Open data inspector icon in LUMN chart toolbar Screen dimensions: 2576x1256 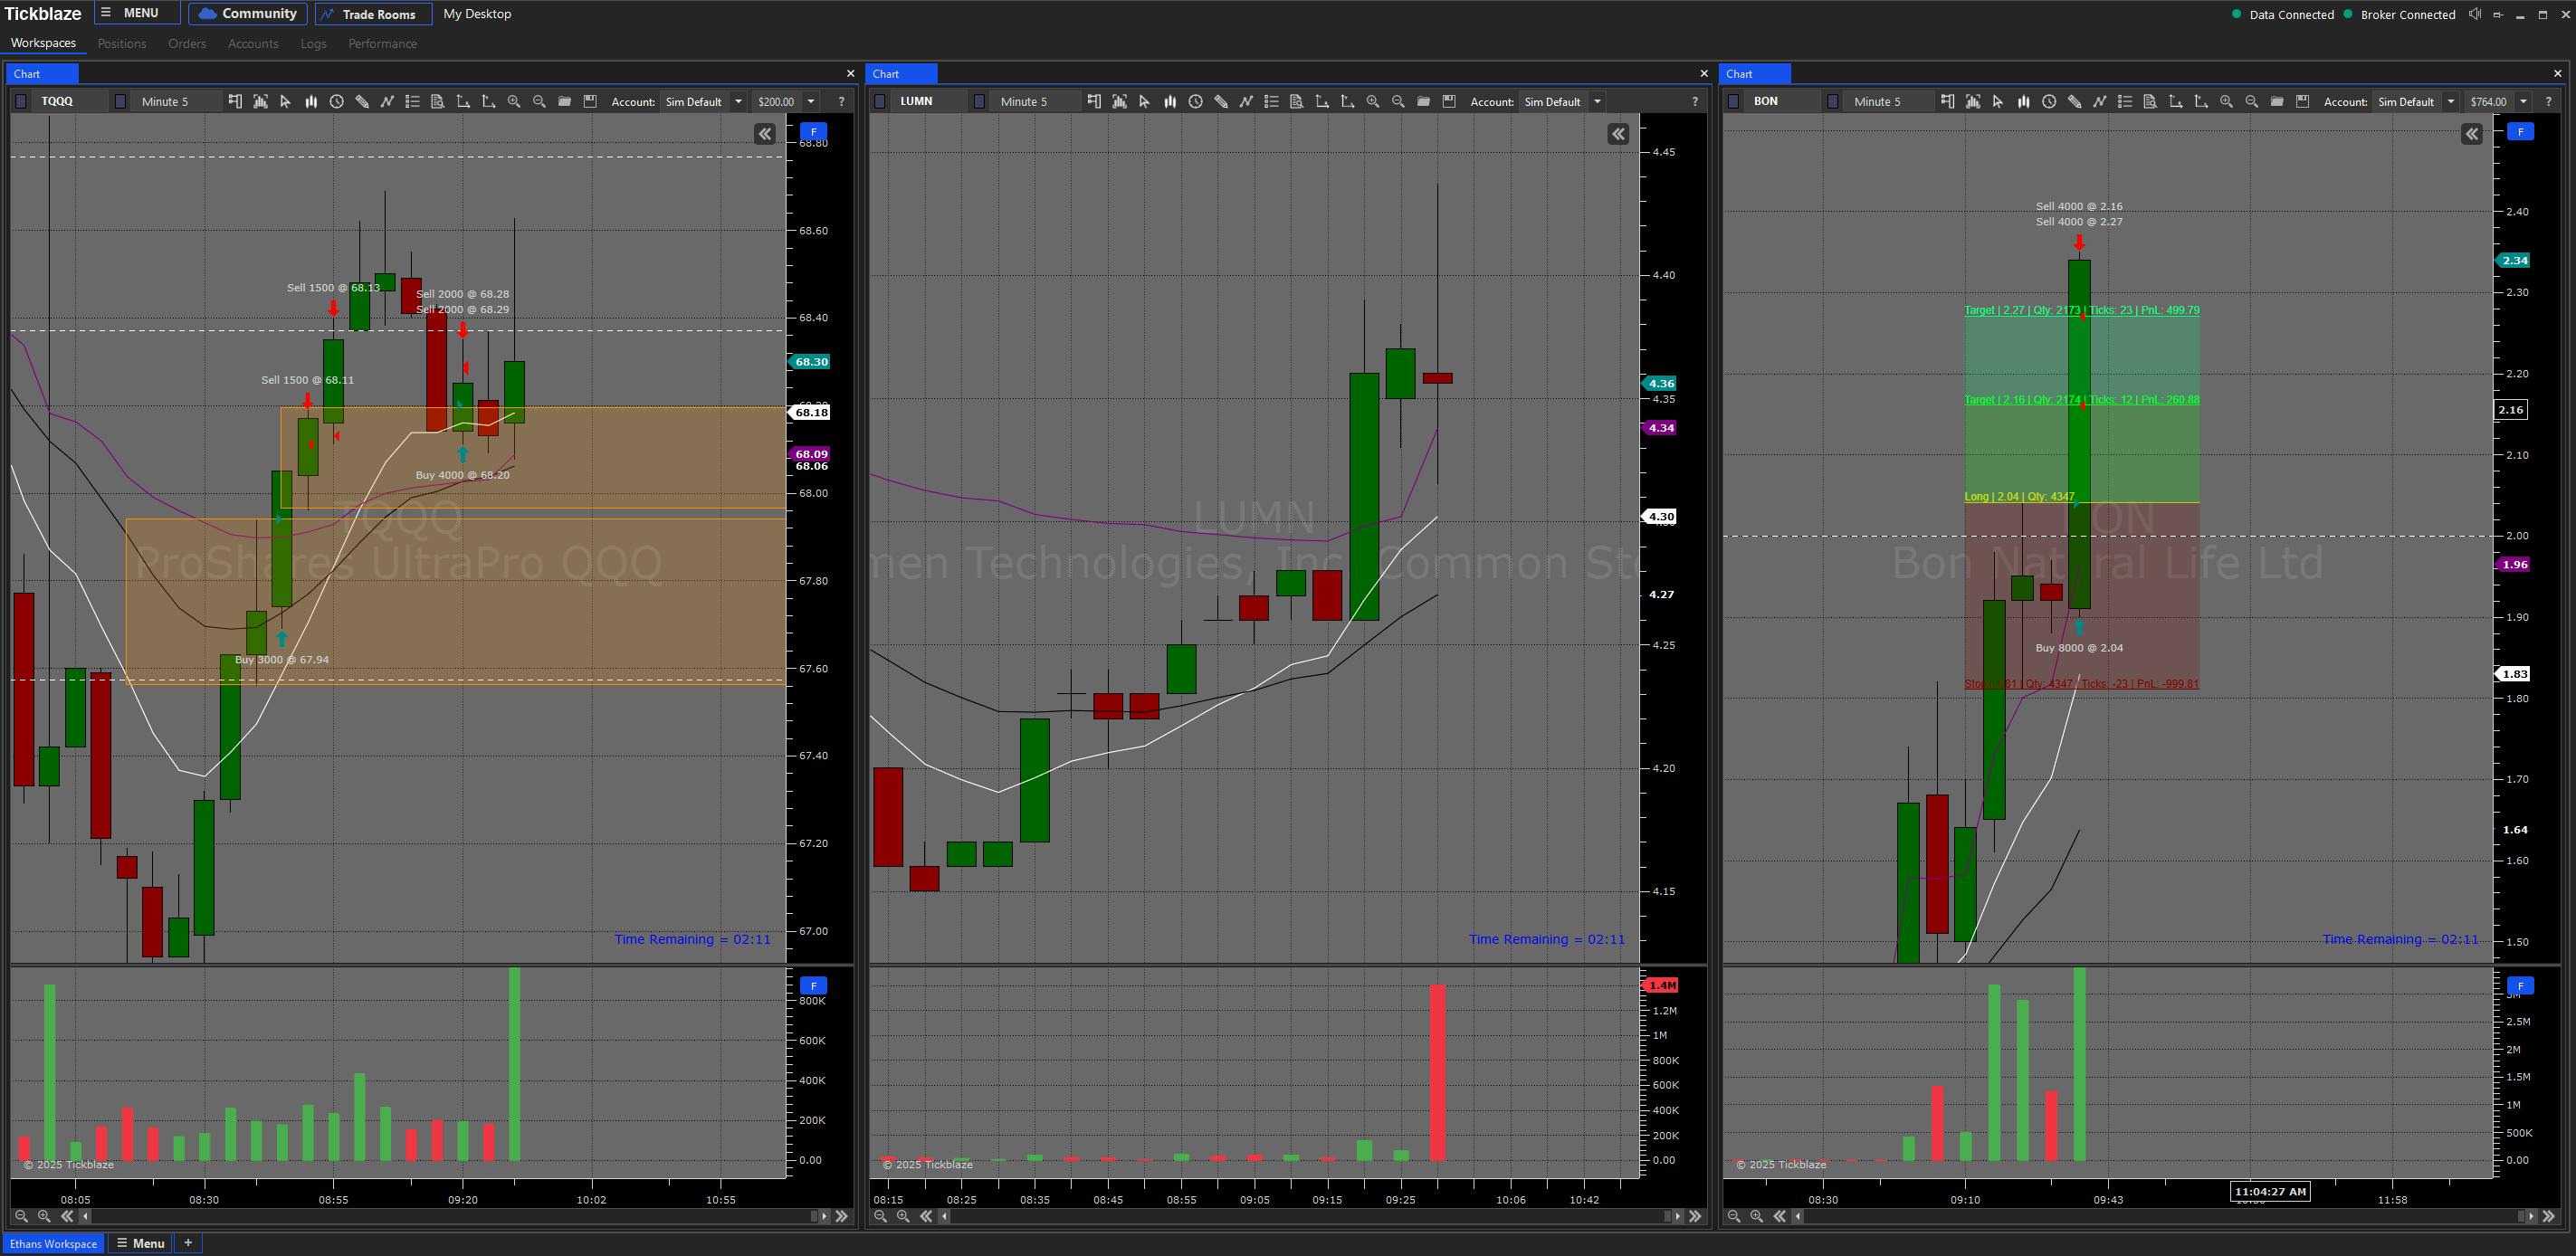tap(1296, 101)
